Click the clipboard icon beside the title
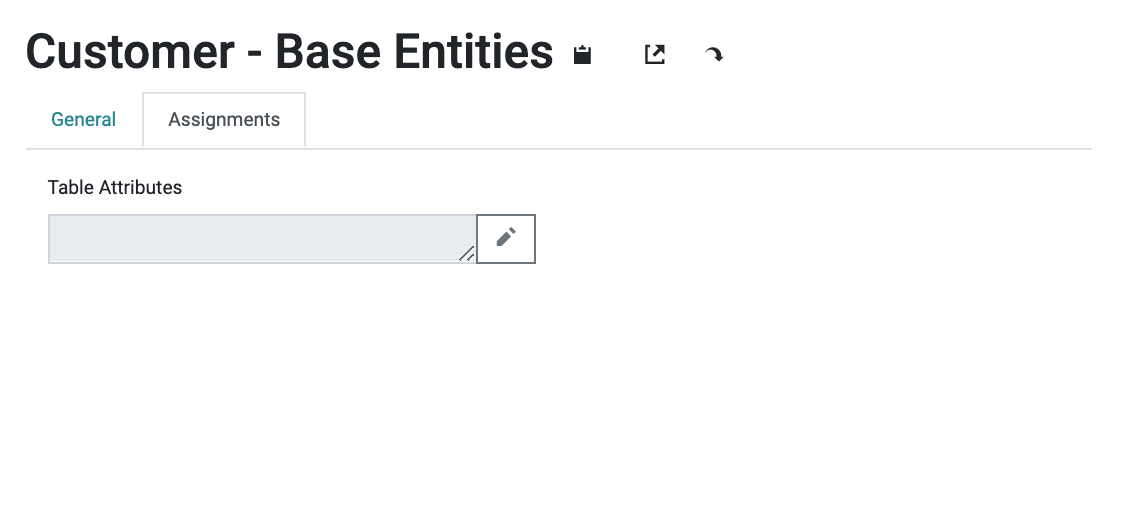This screenshot has width=1122, height=508. [x=582, y=54]
